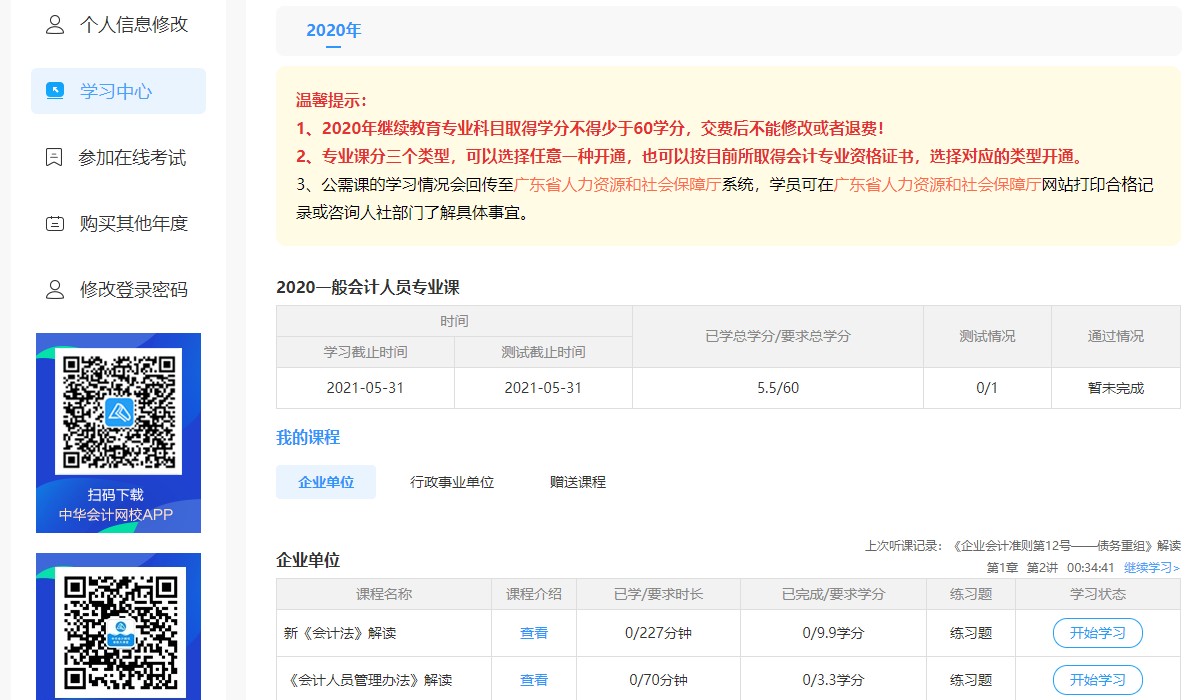Click the bookmark icon next to 参加在线考试
The height and width of the screenshot is (700, 1203).
click(x=55, y=157)
